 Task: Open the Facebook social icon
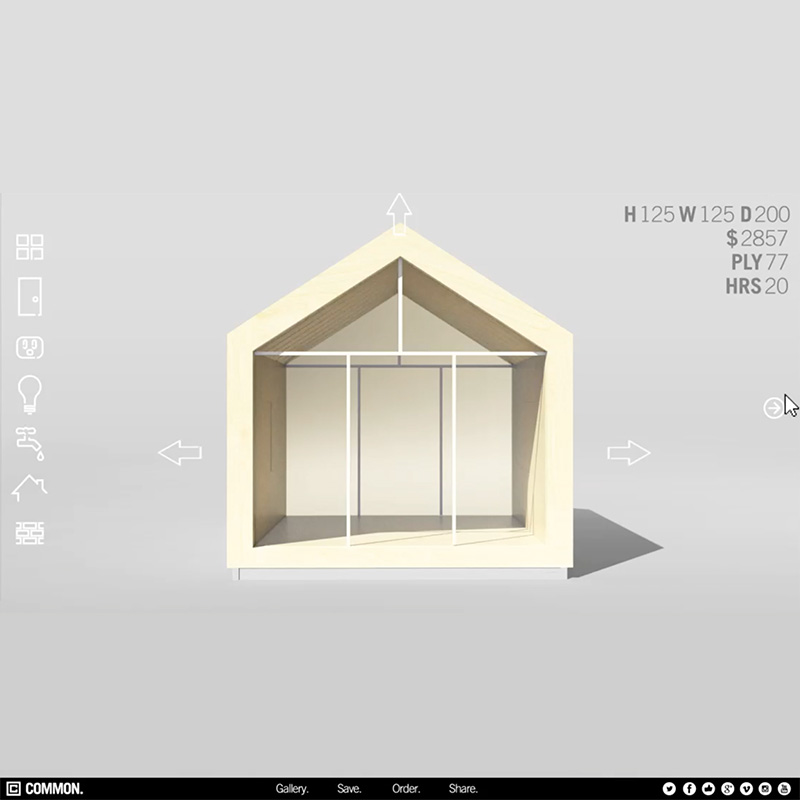pos(689,789)
